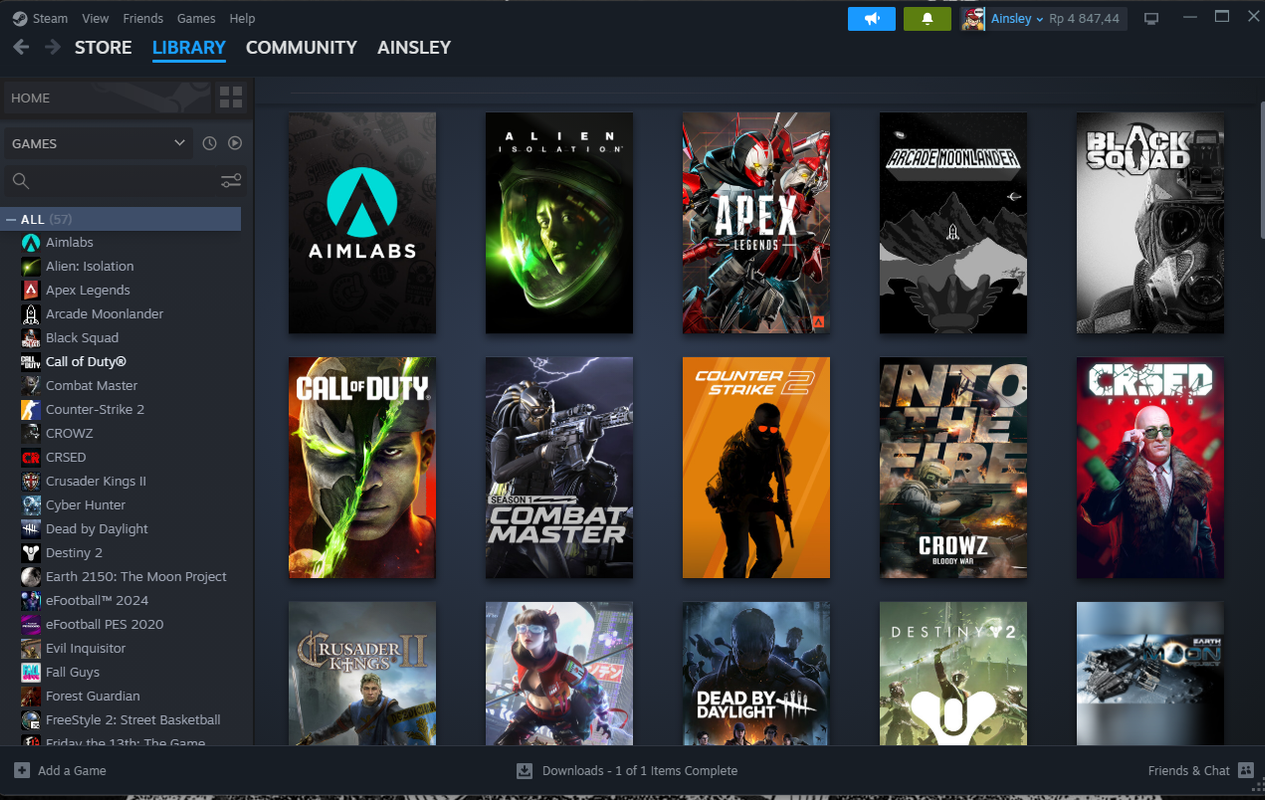
Task: Click the Steam logo in menu bar
Action: pyautogui.click(x=20, y=18)
